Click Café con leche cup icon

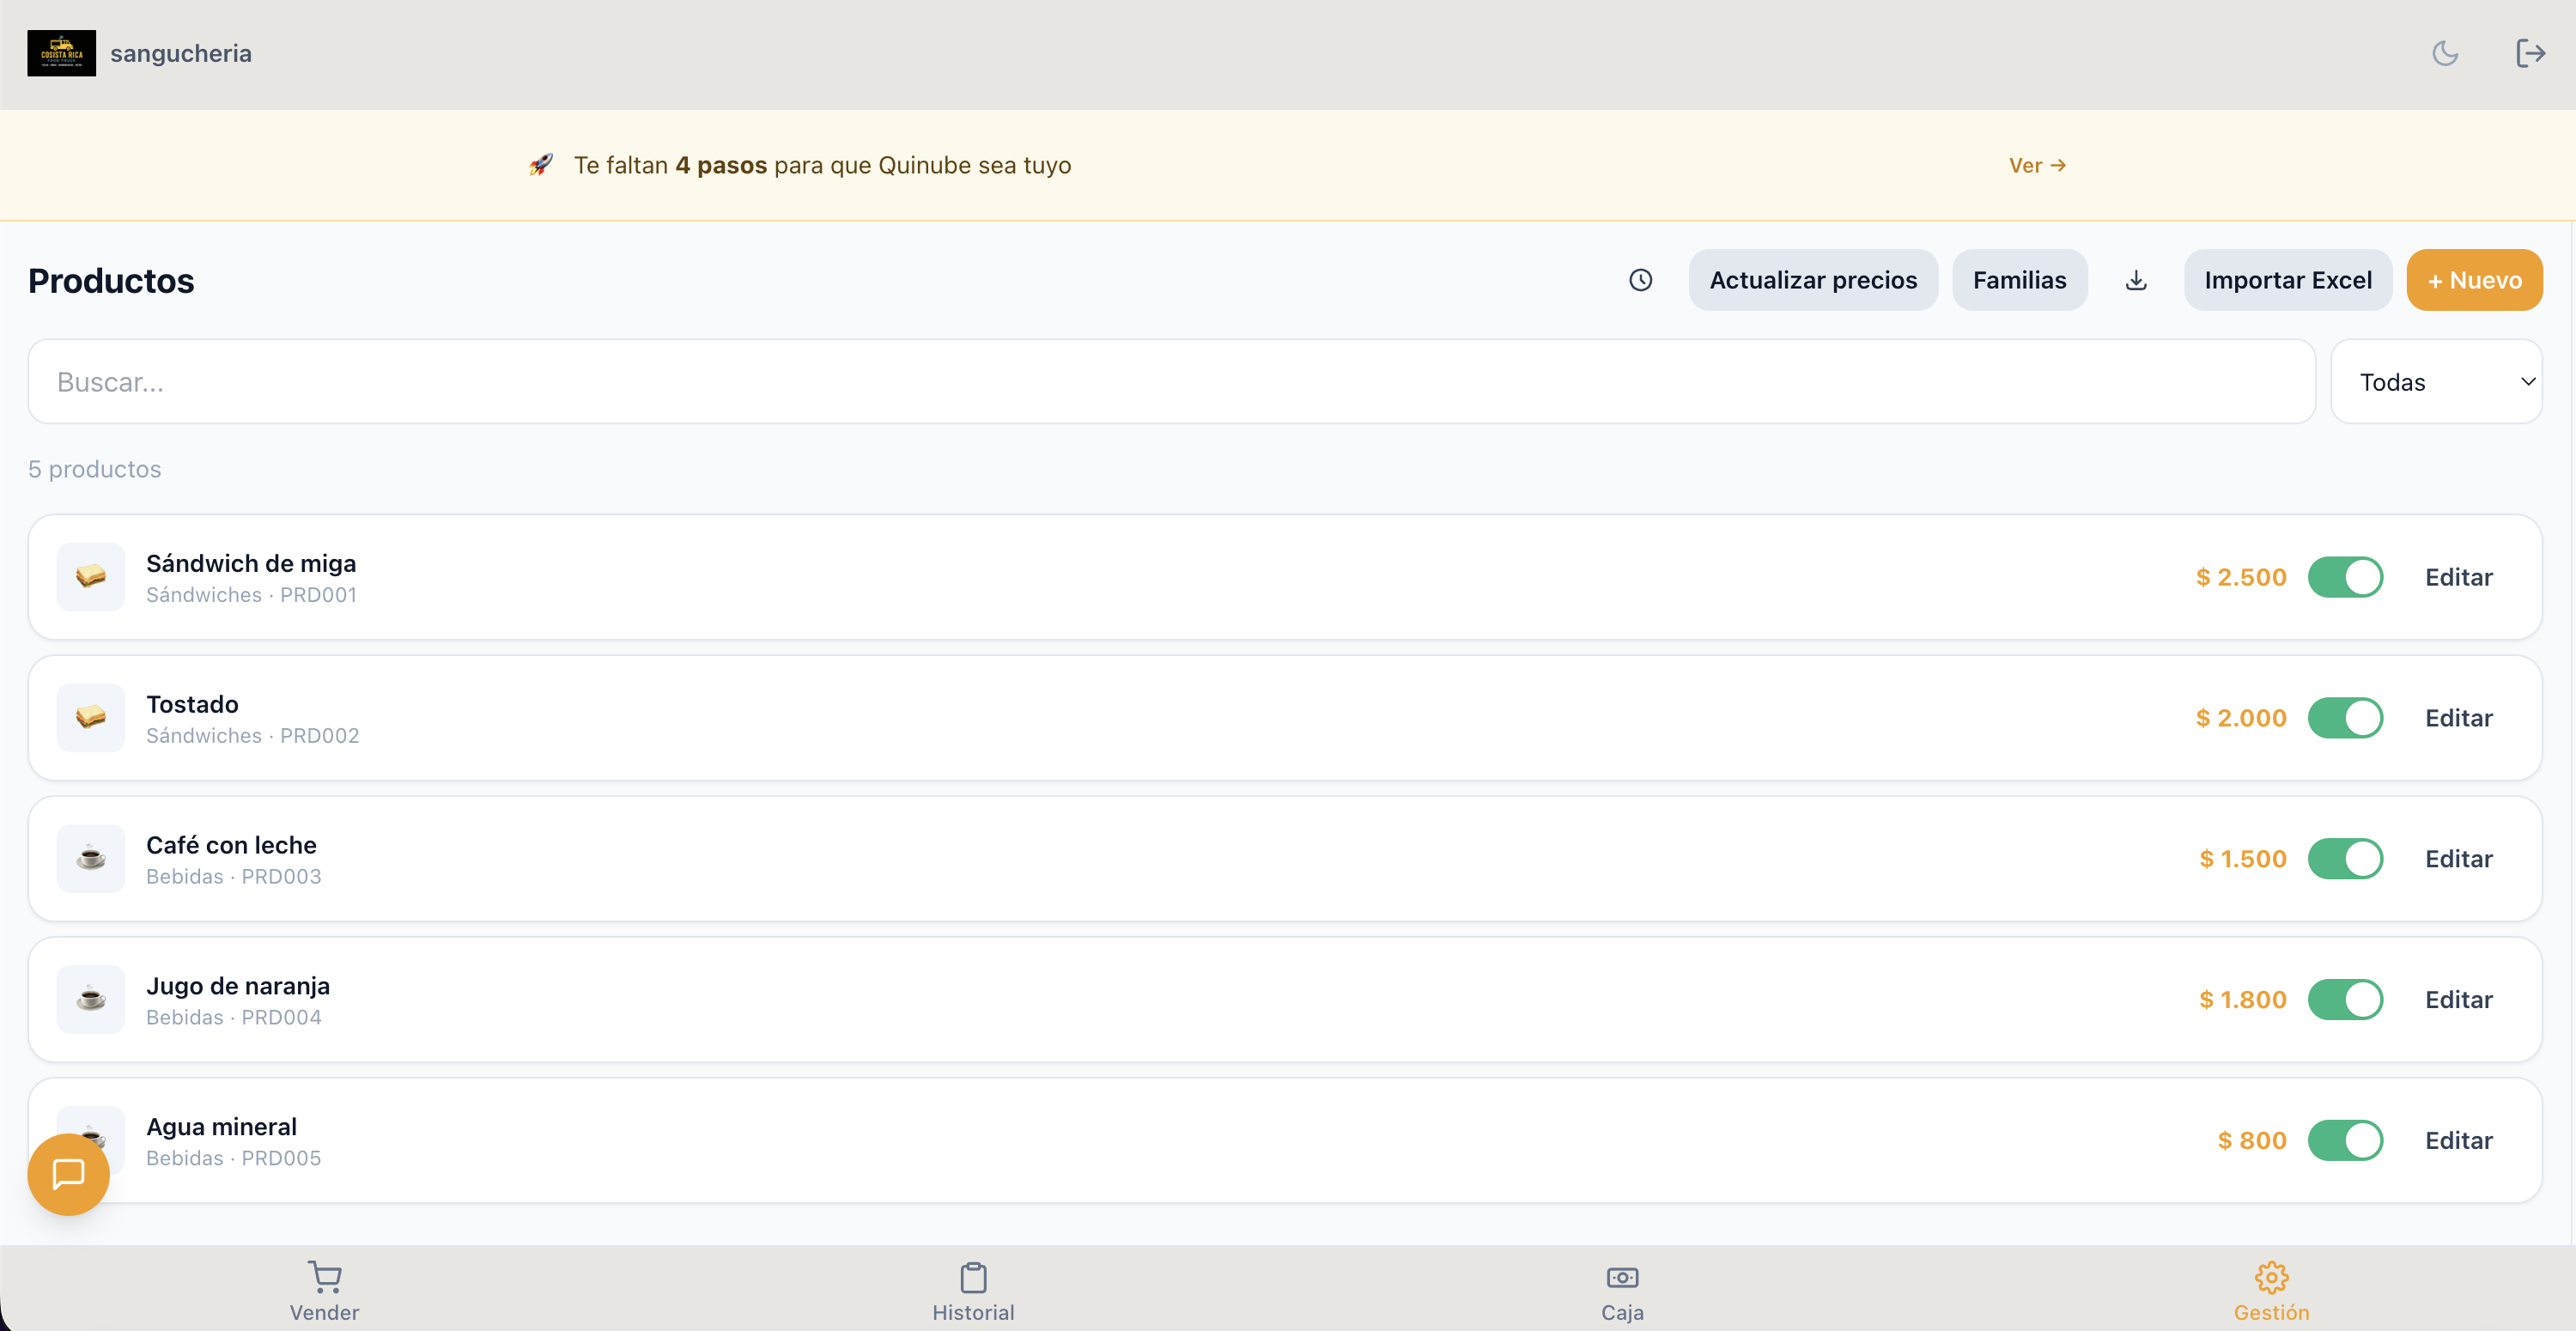tap(91, 858)
